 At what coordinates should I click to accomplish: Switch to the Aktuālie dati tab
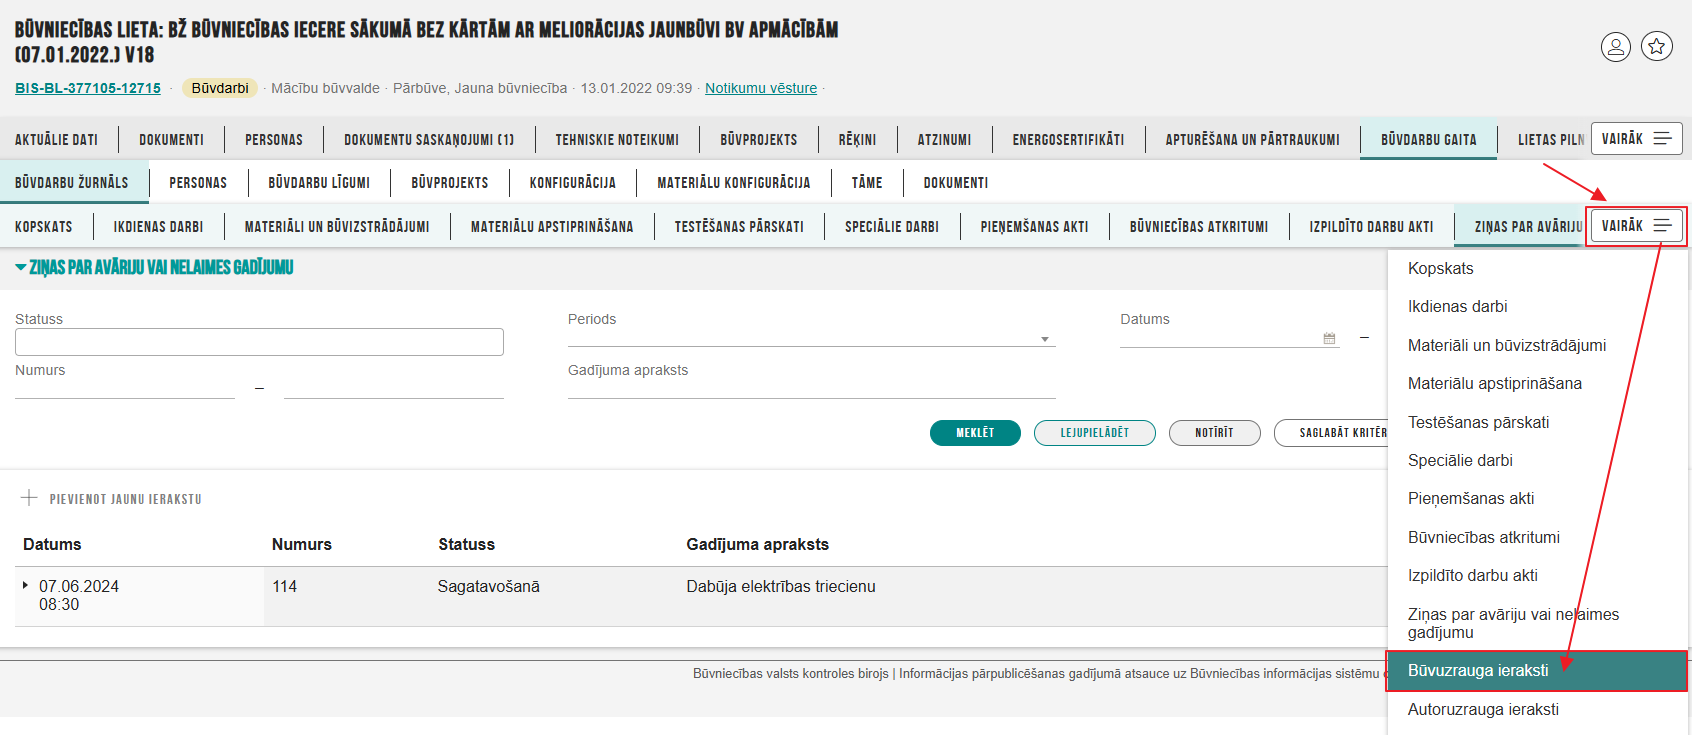[56, 140]
